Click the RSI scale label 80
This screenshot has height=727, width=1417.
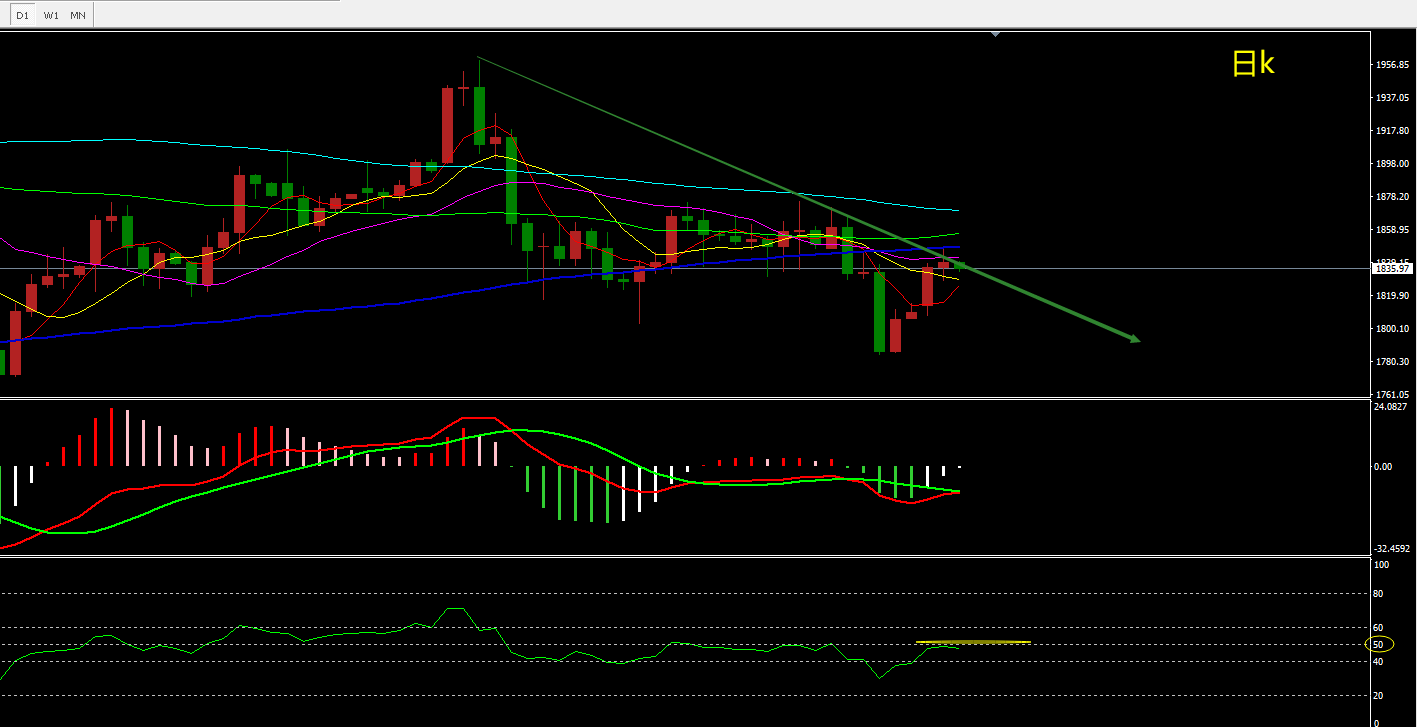(x=1380, y=594)
